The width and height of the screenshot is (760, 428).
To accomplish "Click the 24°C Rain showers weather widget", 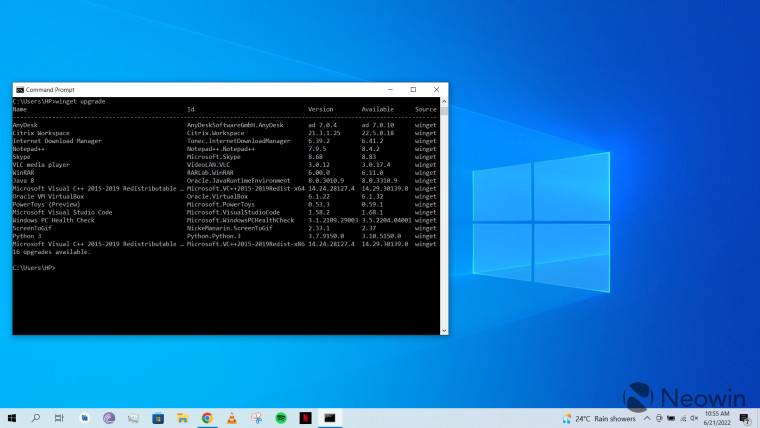I will click(598, 418).
